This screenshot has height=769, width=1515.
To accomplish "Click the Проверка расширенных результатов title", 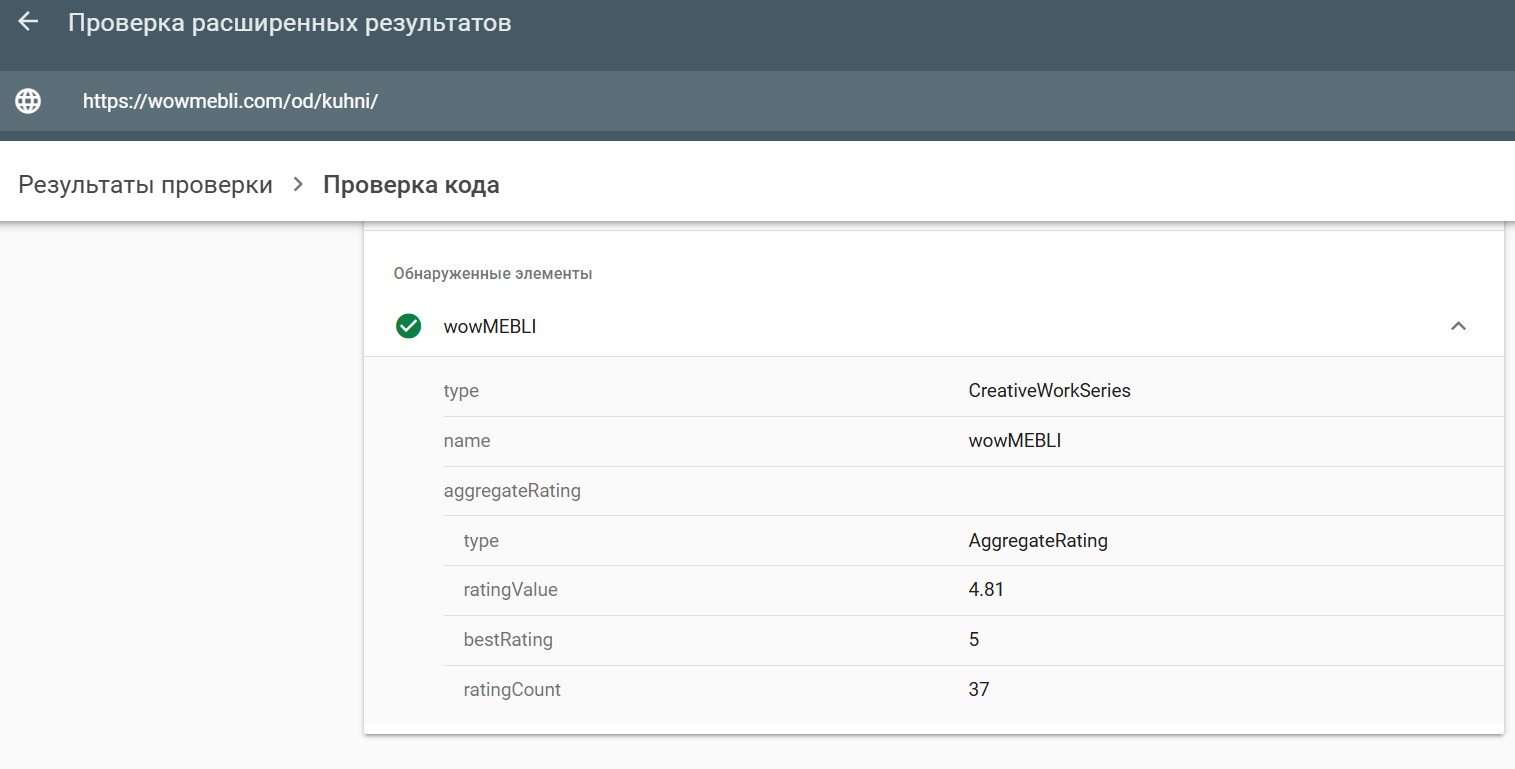I will pyautogui.click(x=290, y=23).
